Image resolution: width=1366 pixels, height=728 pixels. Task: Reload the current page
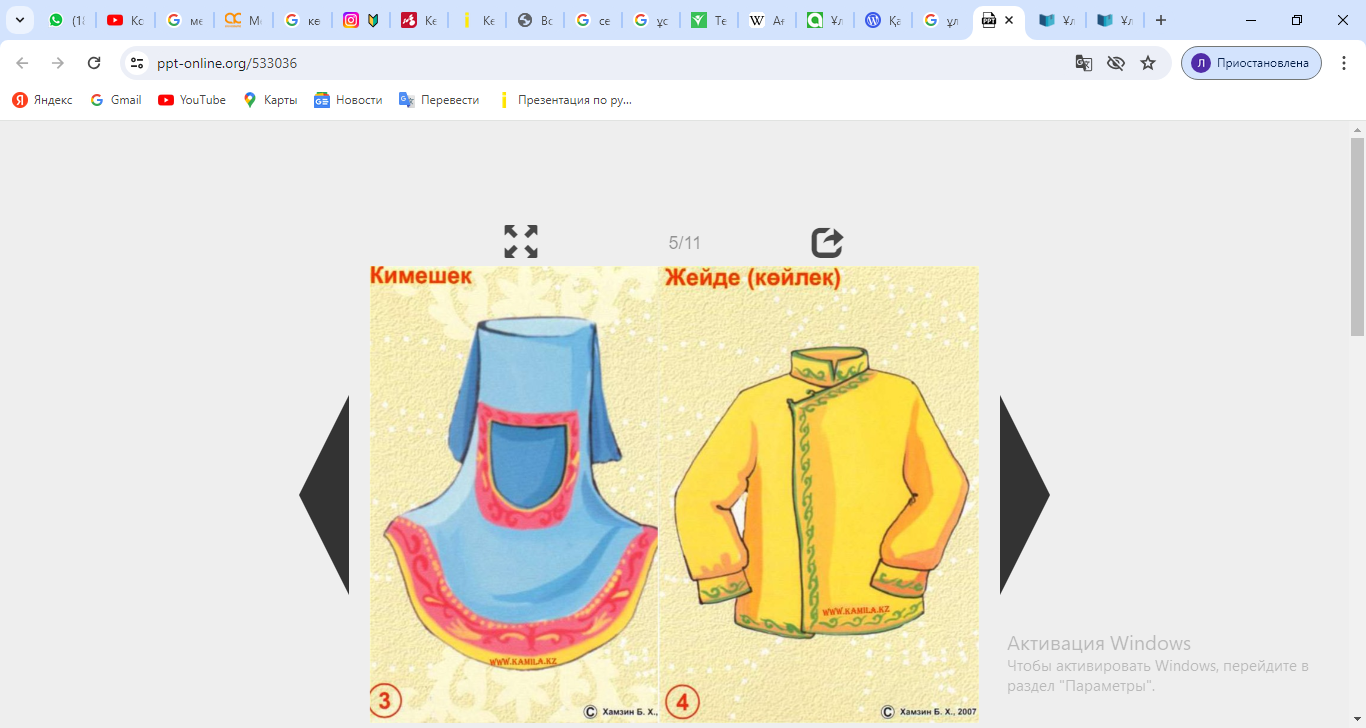(x=94, y=63)
